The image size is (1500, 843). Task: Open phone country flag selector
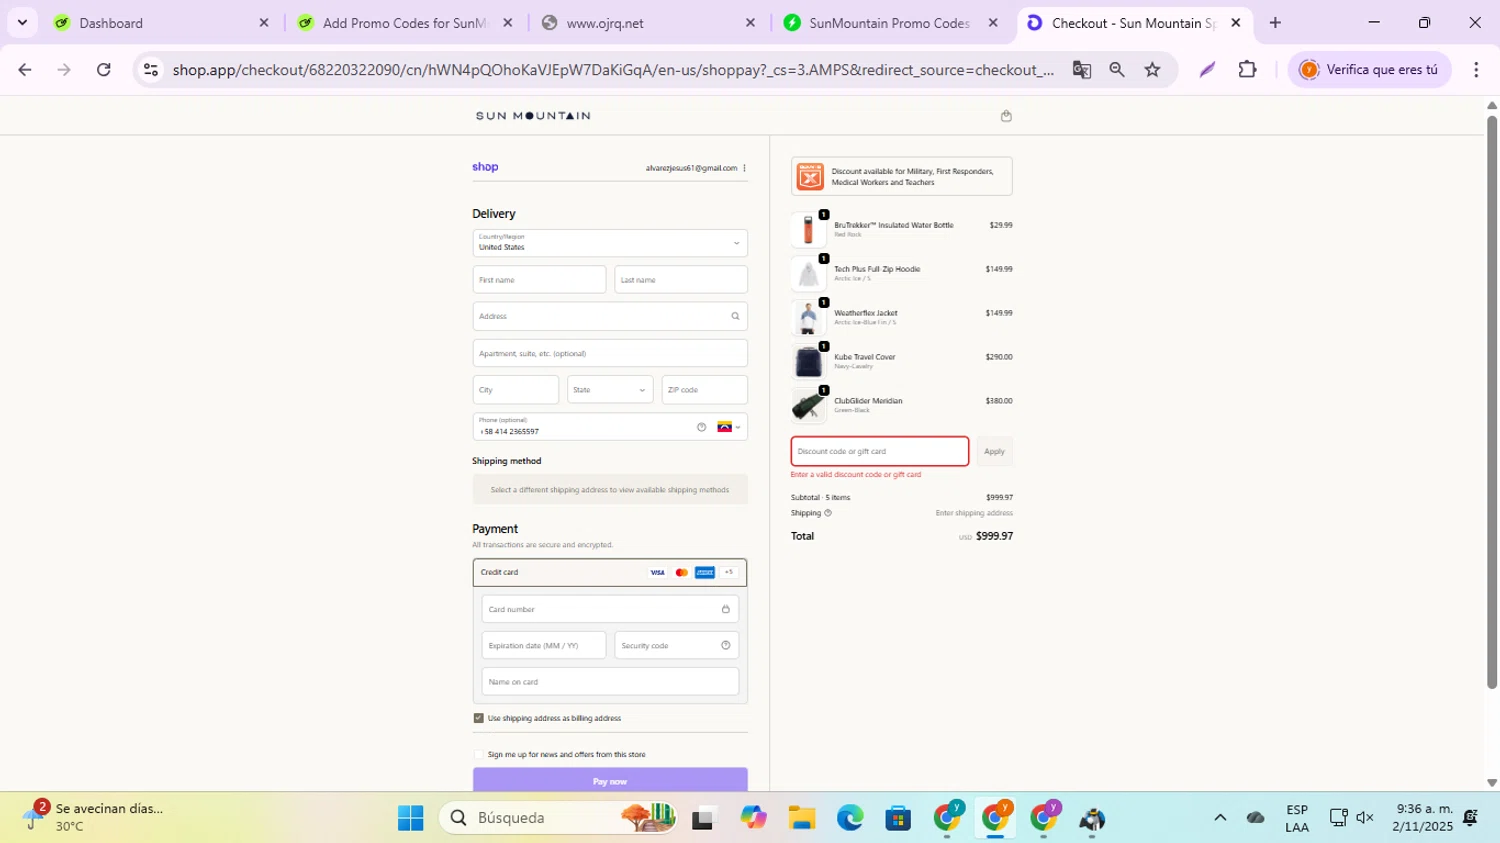[729, 427]
